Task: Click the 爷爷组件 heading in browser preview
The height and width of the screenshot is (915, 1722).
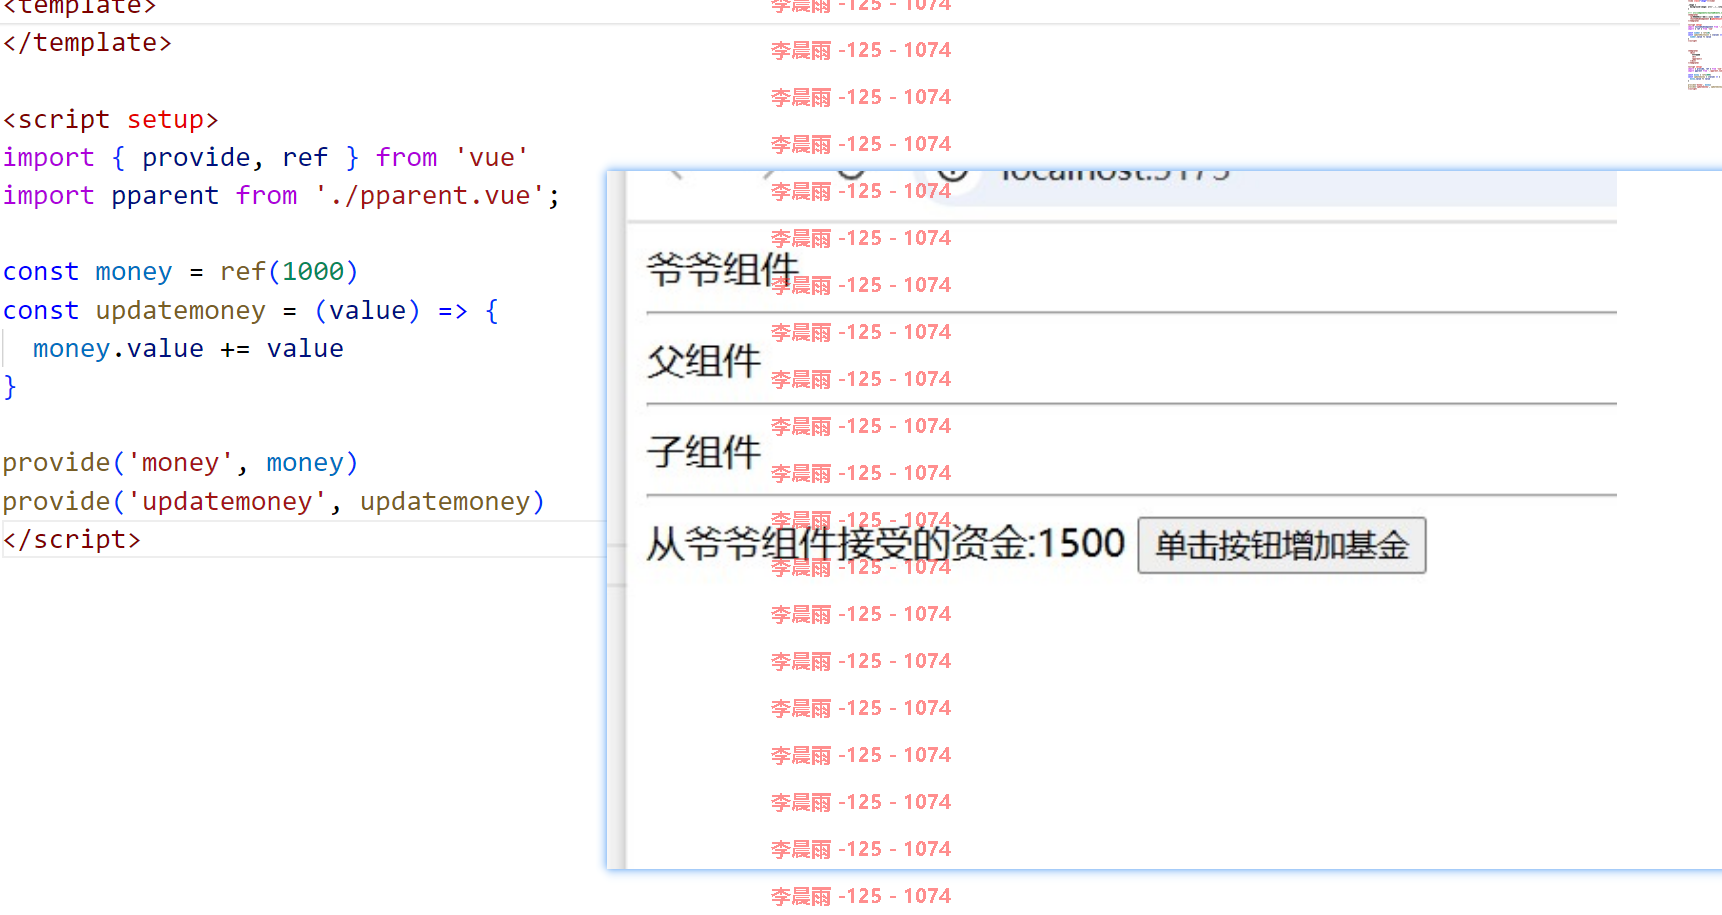Action: (722, 269)
